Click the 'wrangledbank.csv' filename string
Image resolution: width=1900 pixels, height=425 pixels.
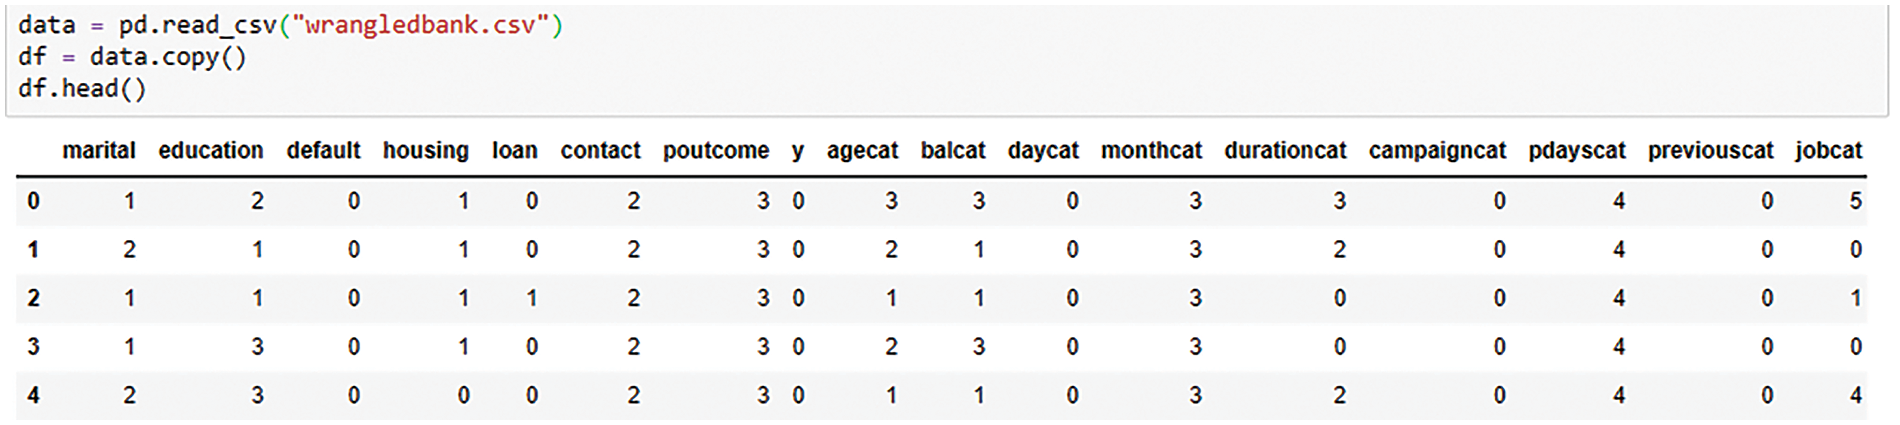coord(420,25)
